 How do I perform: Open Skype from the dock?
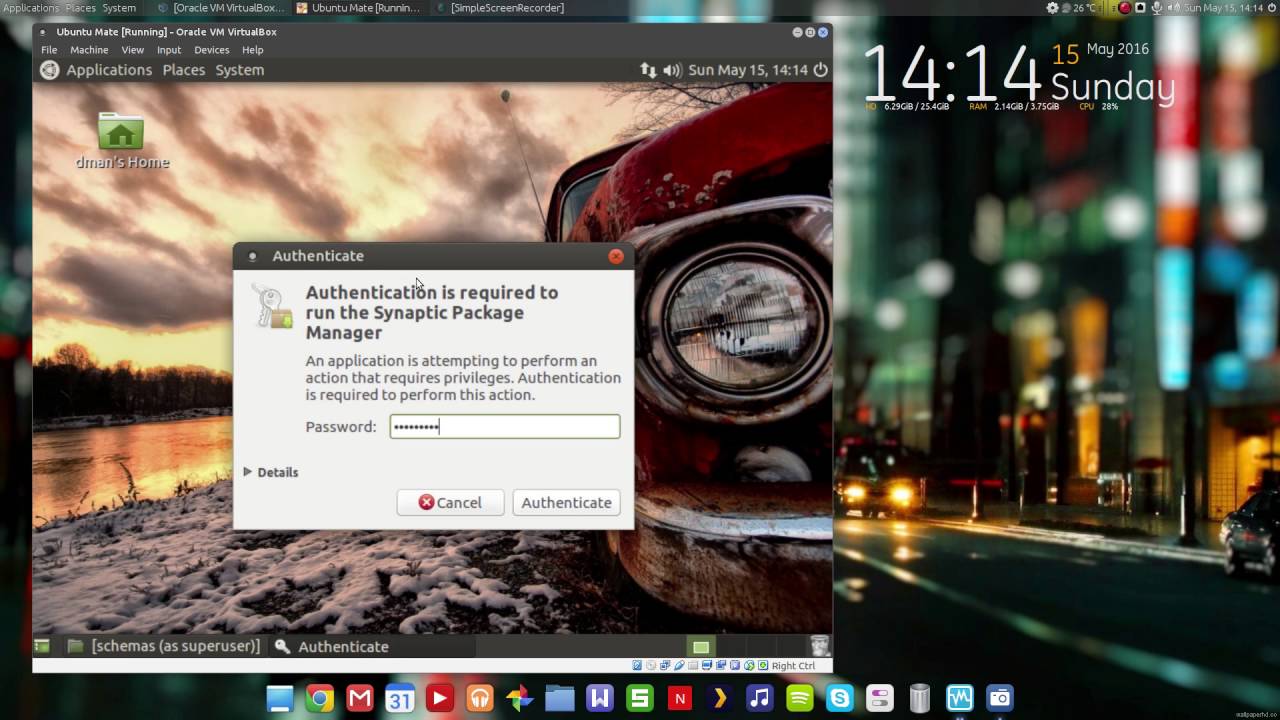coord(840,698)
